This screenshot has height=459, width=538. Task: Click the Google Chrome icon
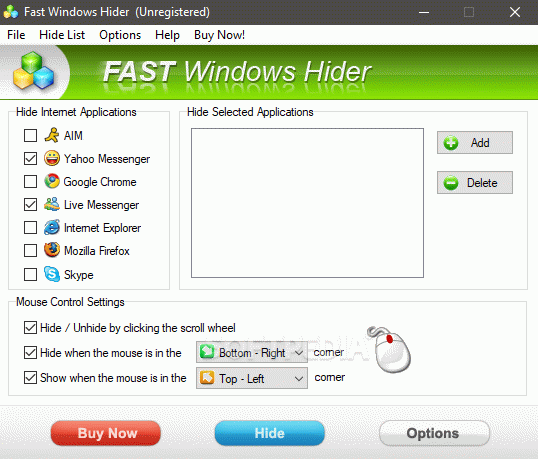click(x=52, y=181)
